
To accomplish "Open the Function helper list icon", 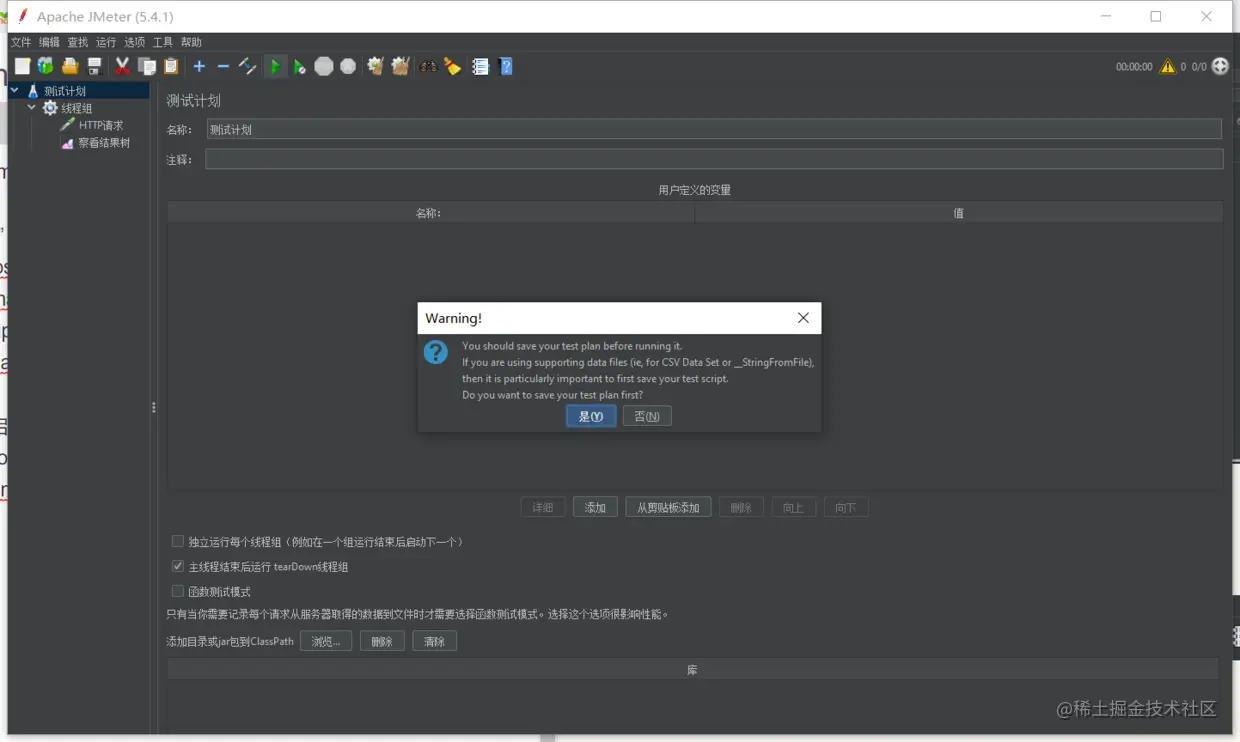I will 480,66.
